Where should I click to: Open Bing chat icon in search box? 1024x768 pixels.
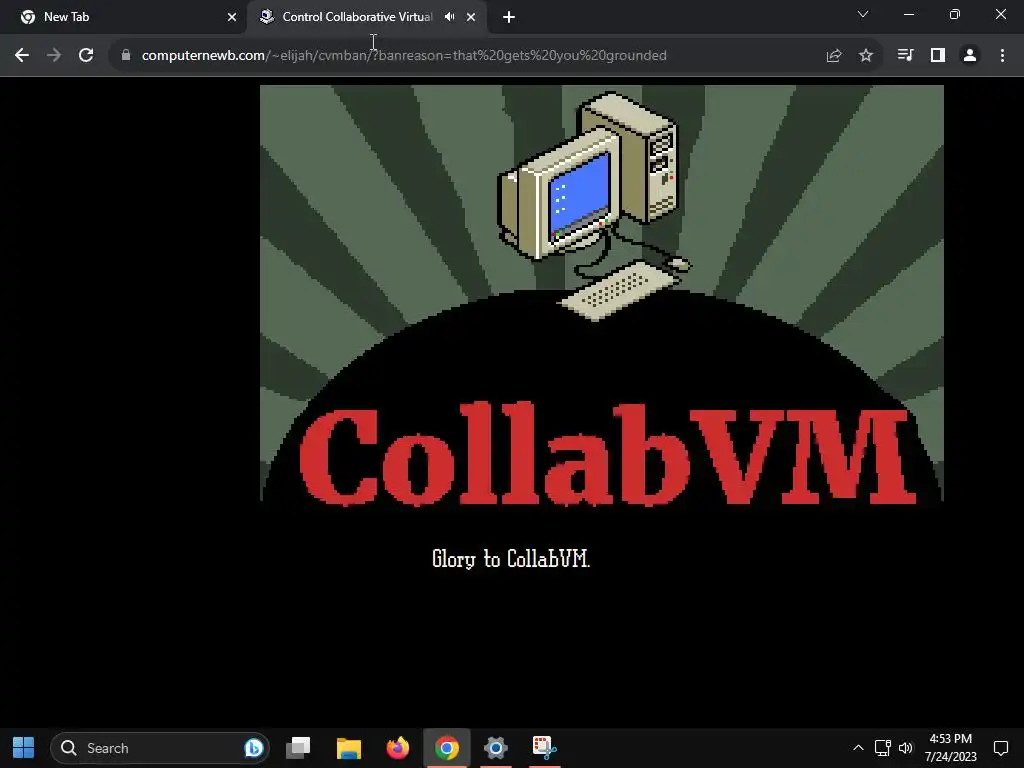(253, 748)
